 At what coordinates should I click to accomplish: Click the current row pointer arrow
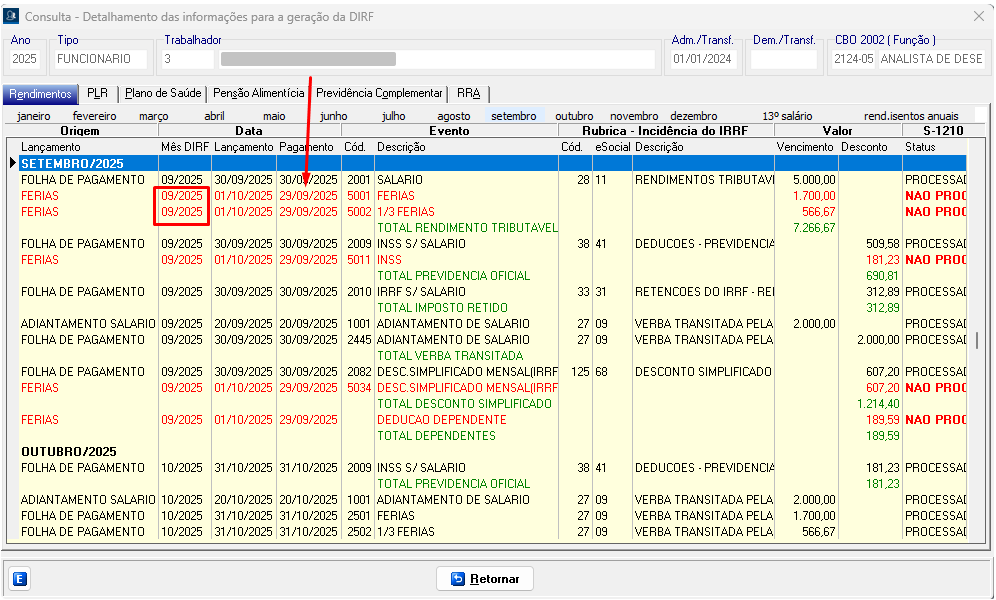[x=13, y=163]
